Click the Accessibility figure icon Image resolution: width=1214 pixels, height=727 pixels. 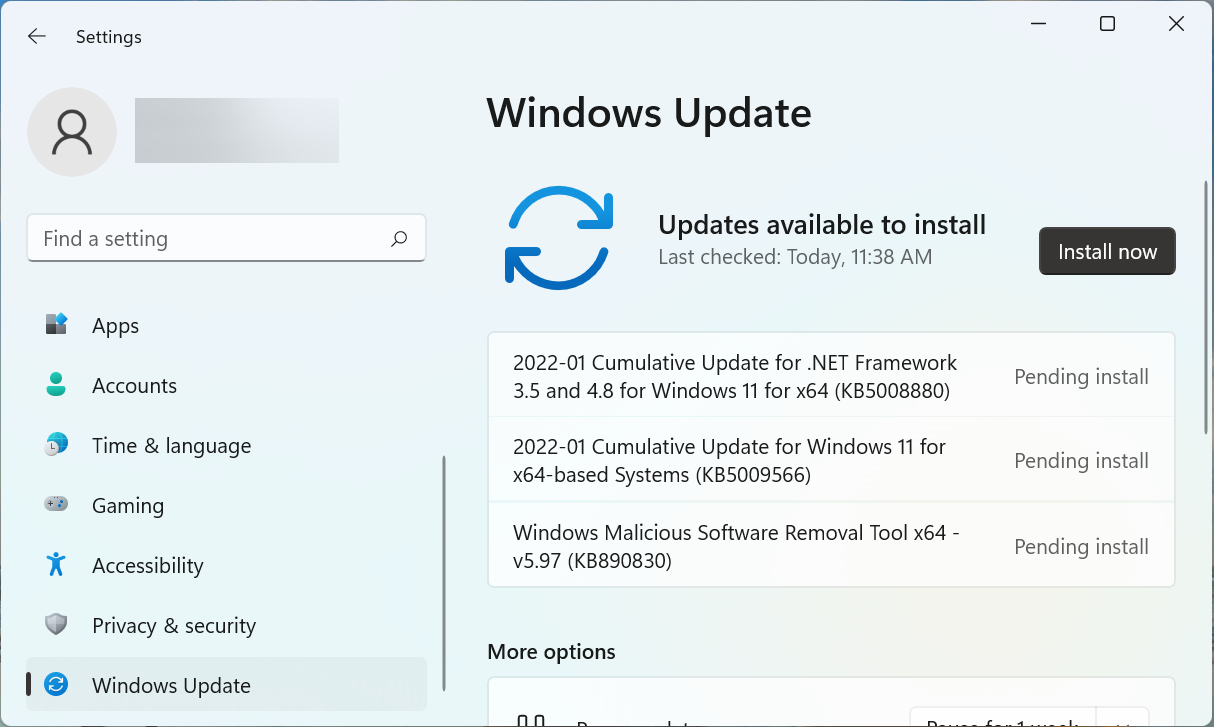pyautogui.click(x=57, y=565)
